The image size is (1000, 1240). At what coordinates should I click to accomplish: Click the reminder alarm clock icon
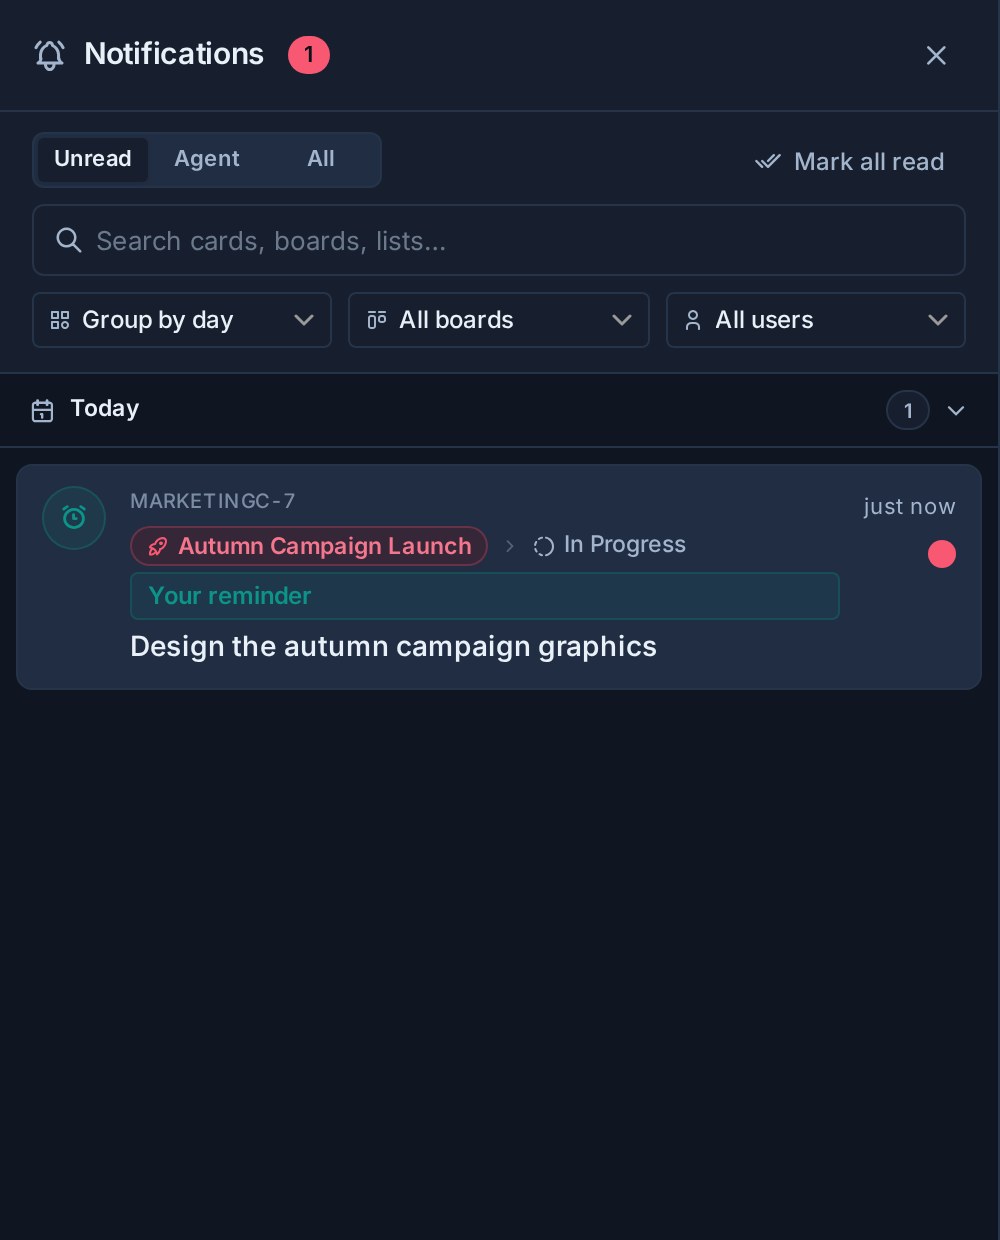[x=74, y=518]
